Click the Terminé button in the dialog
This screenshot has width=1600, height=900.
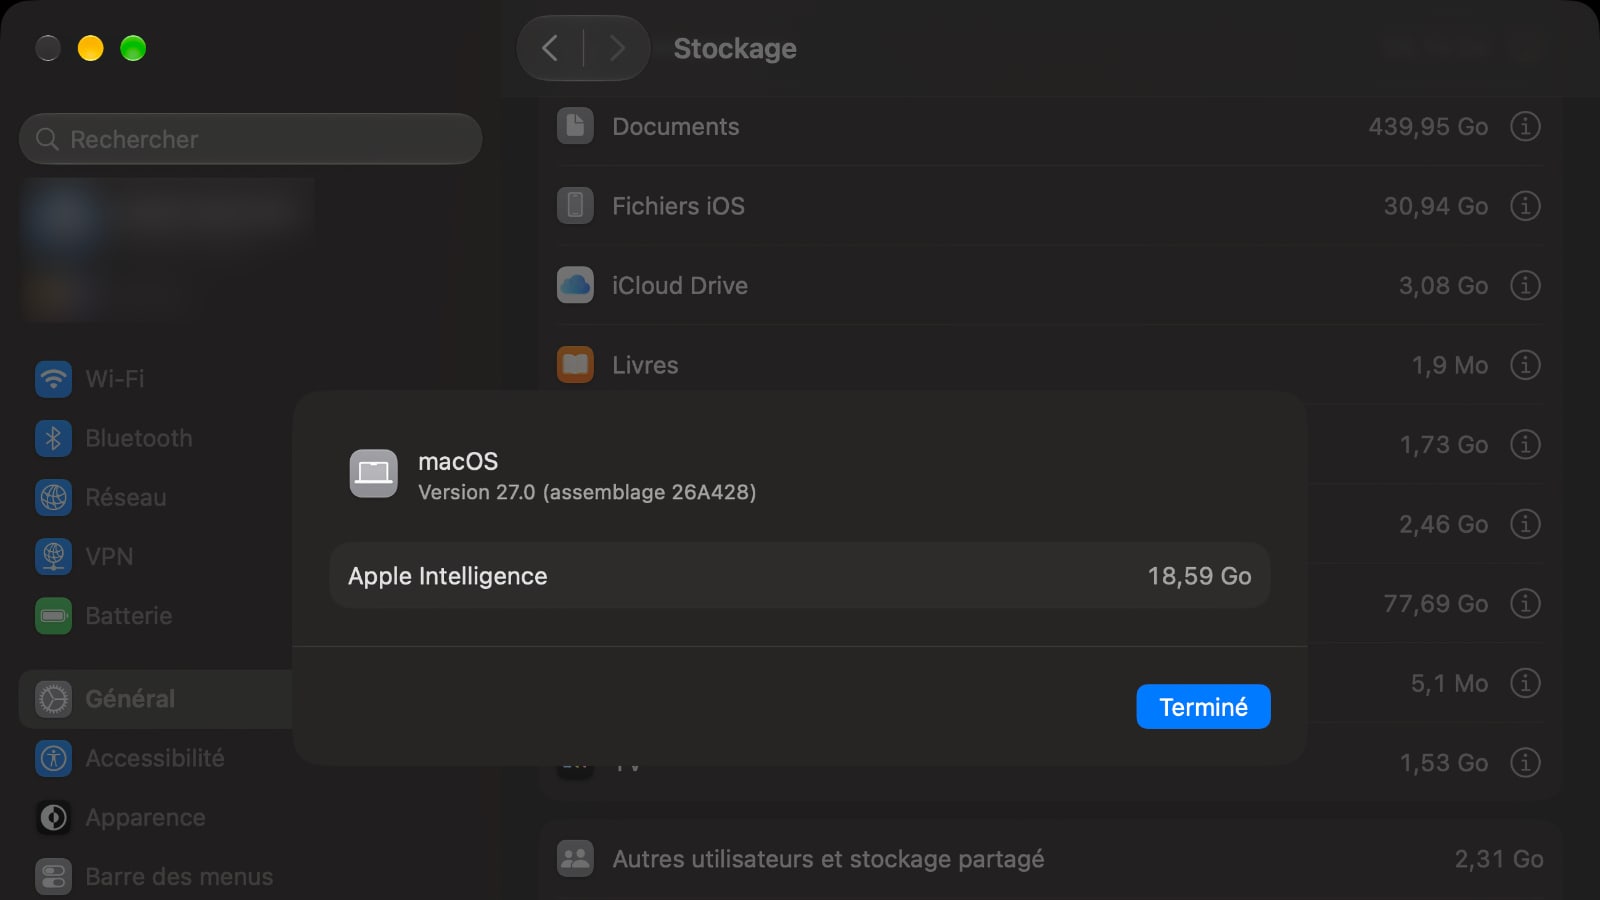pos(1203,707)
